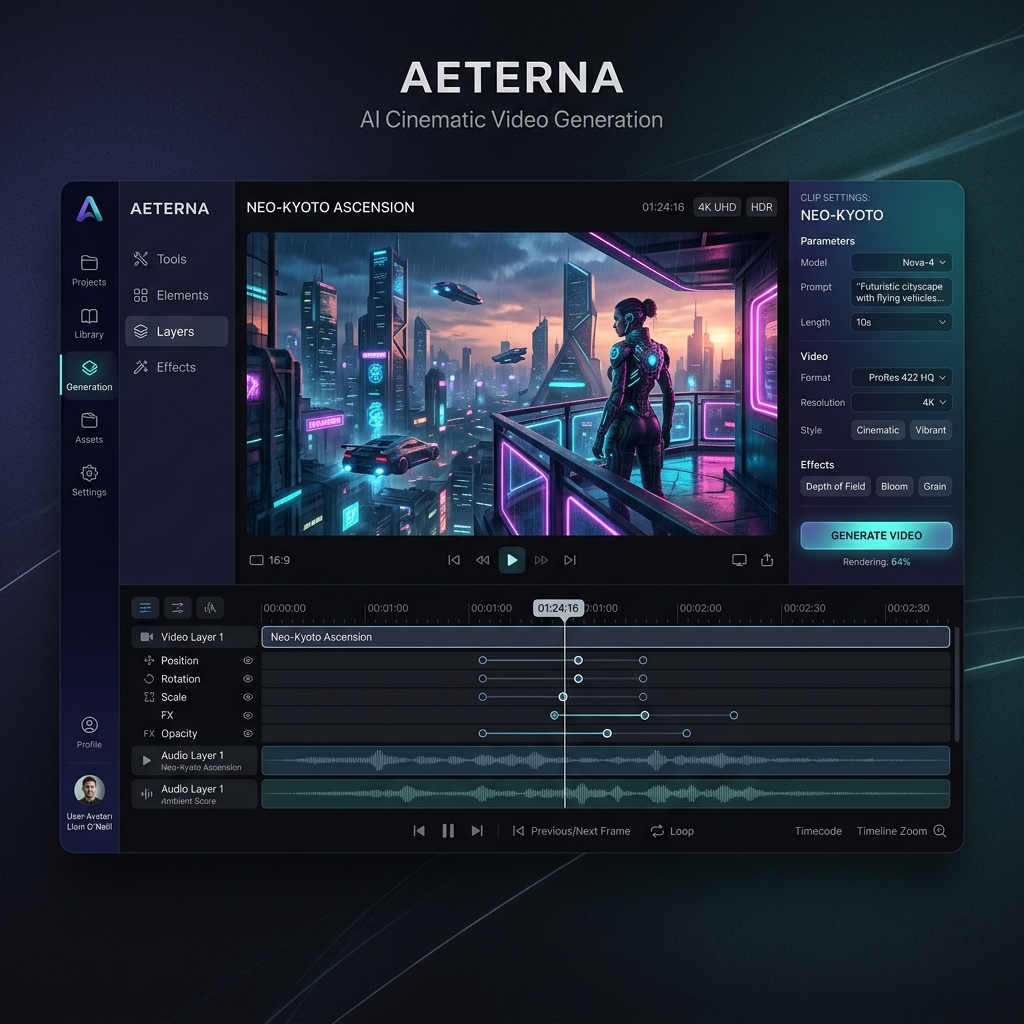Select the Effects menu item
1024x1024 pixels.
click(176, 367)
